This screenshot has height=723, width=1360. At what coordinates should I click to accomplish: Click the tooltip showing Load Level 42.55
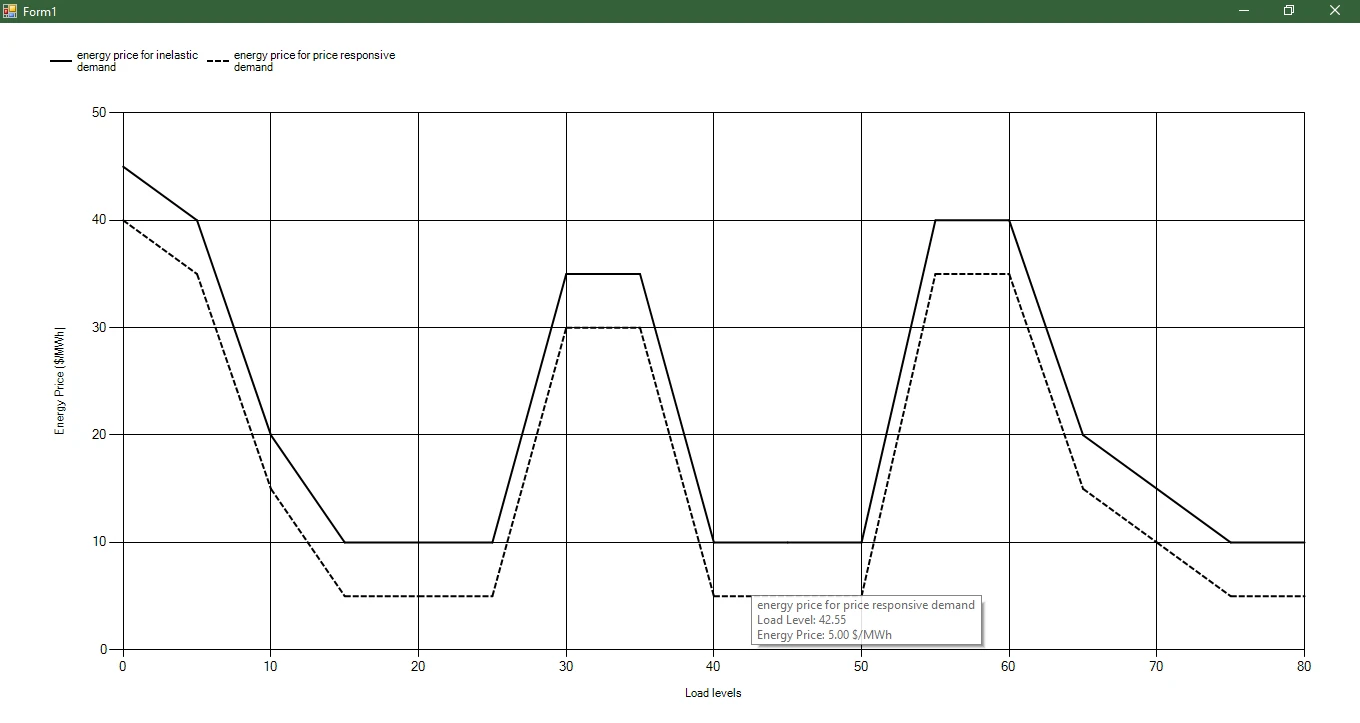pos(866,620)
